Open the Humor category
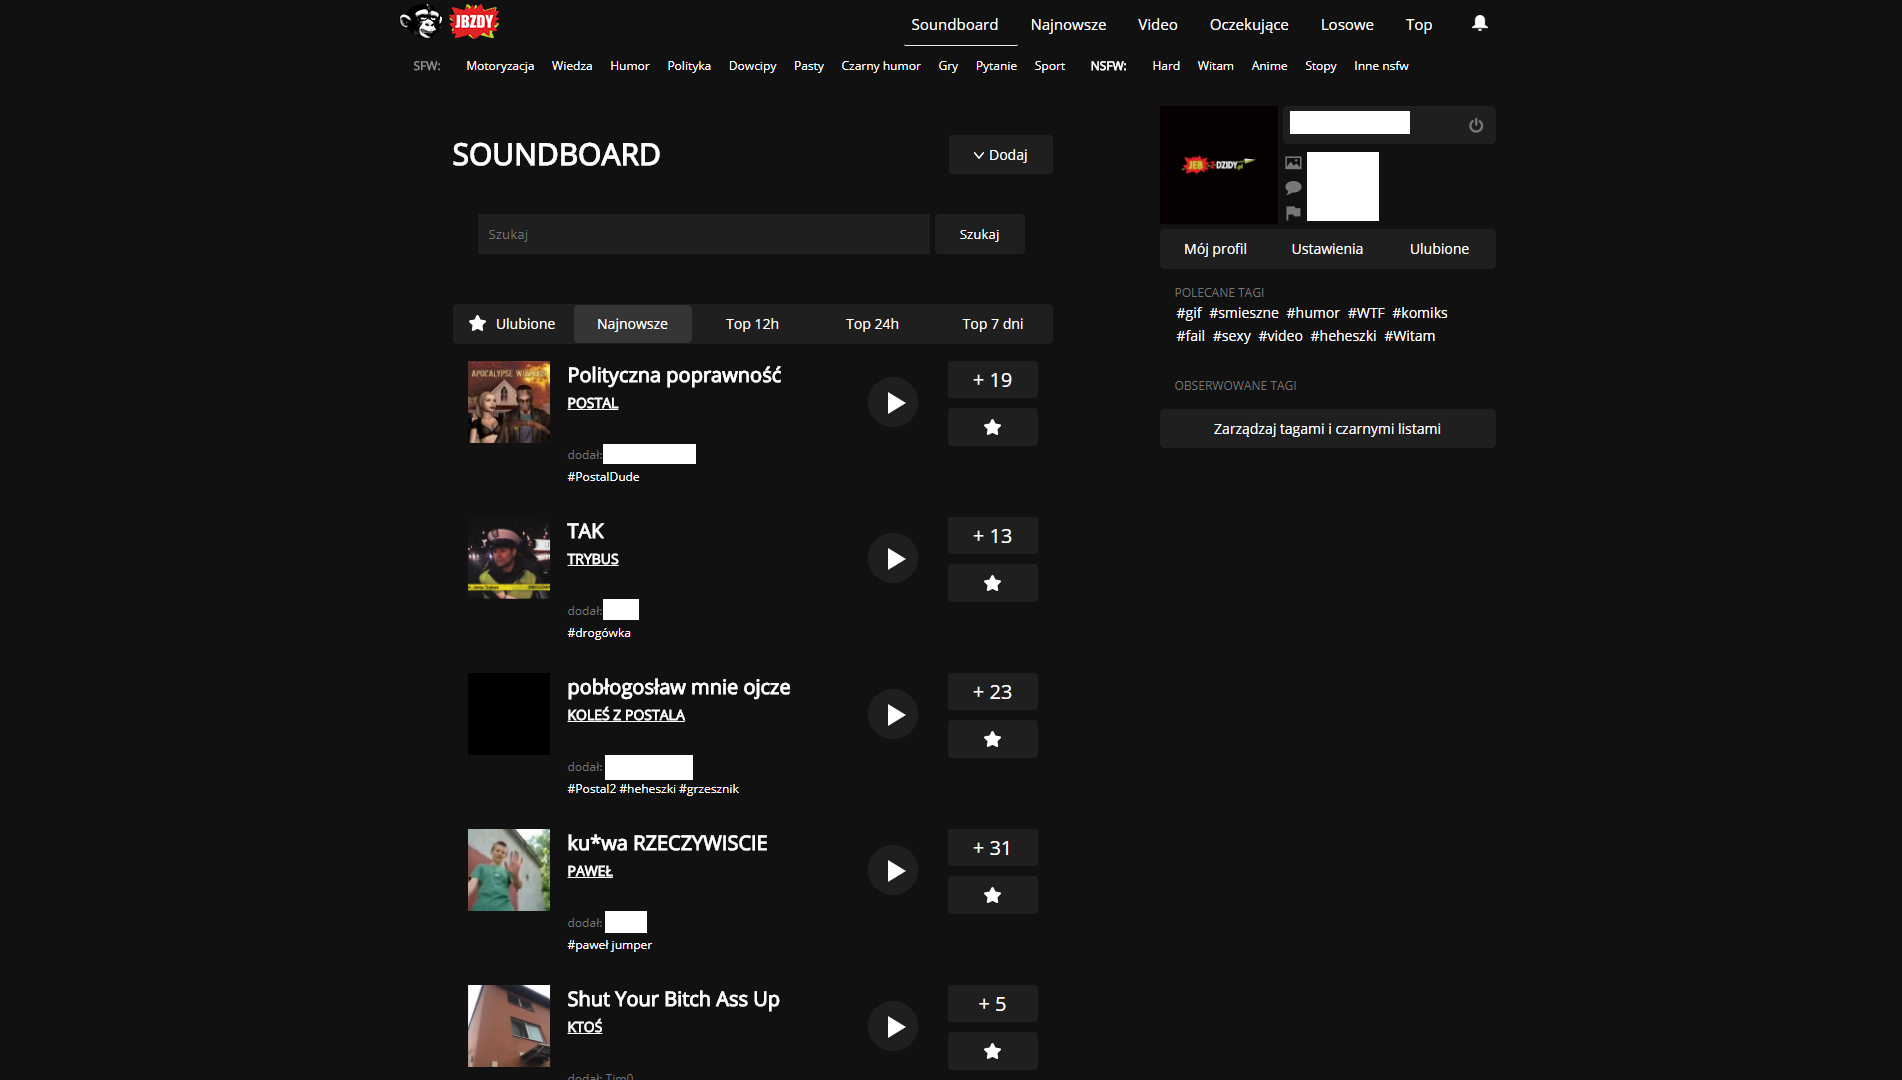The height and width of the screenshot is (1080, 1902). 630,66
